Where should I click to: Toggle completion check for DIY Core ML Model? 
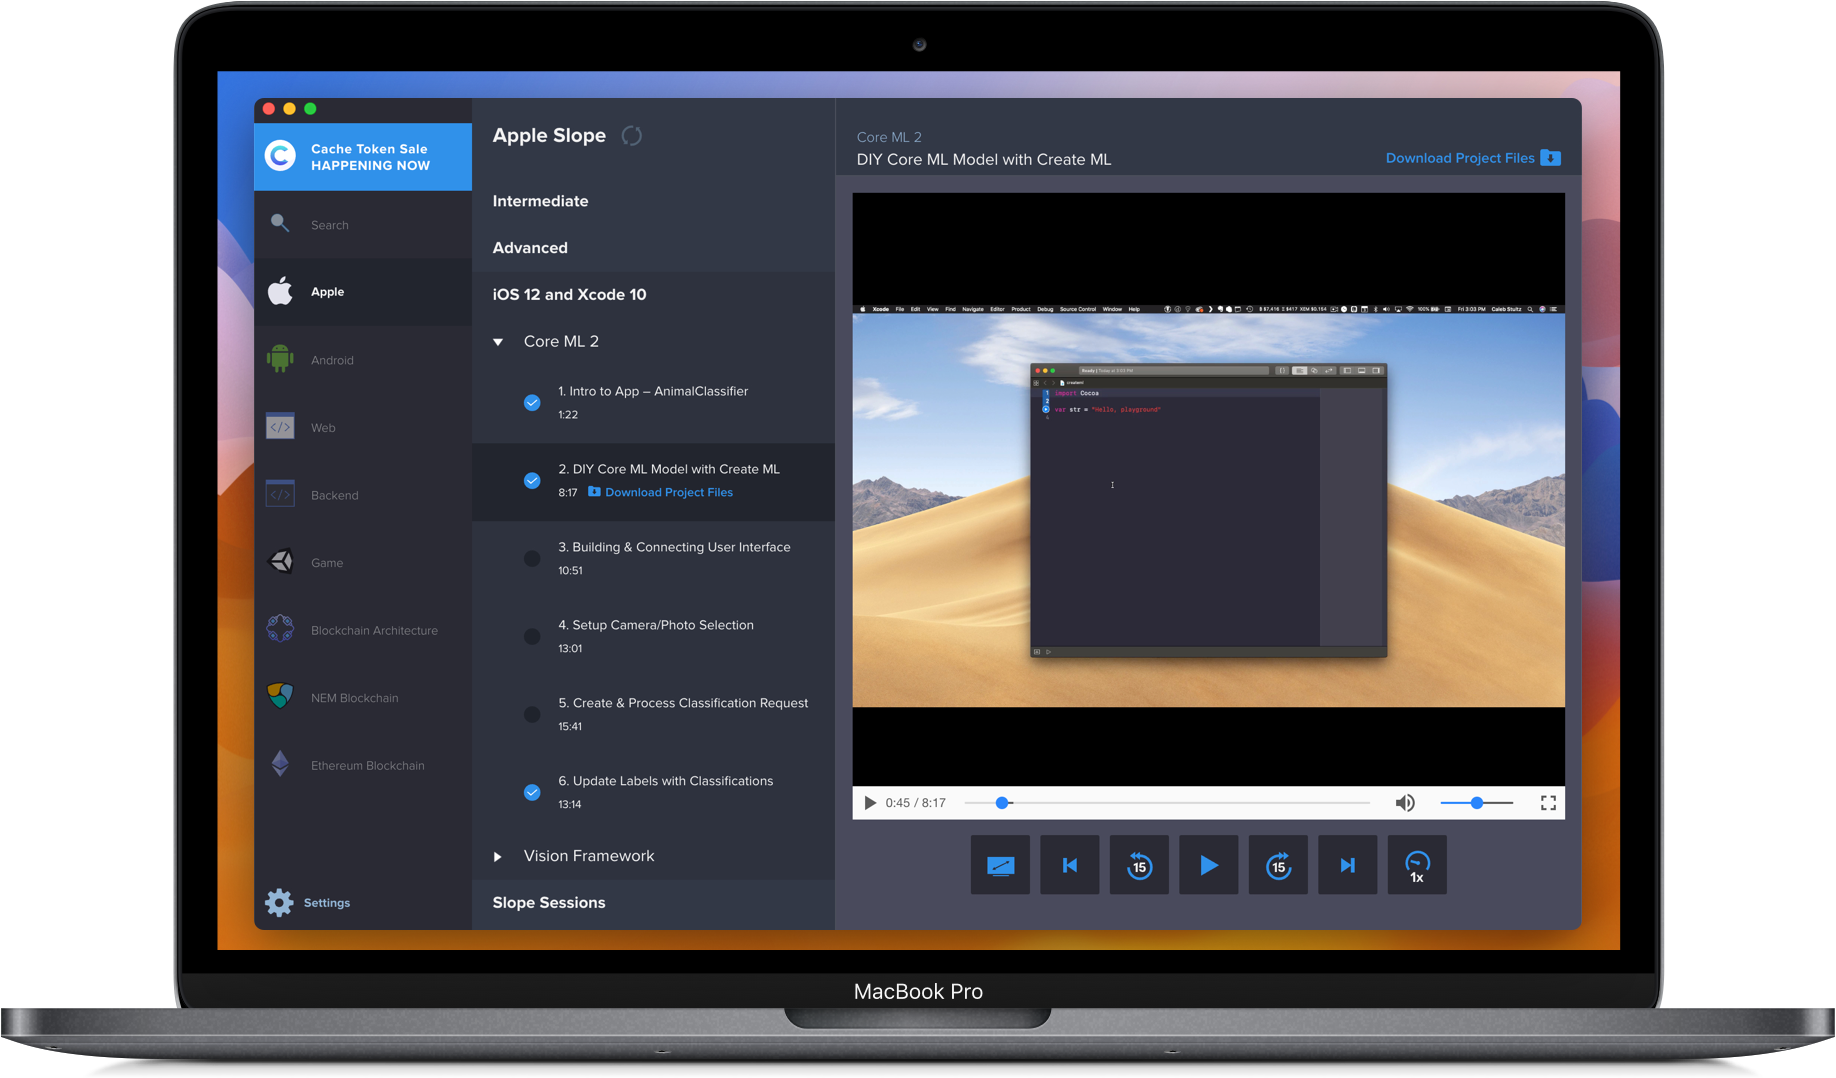[x=532, y=480]
